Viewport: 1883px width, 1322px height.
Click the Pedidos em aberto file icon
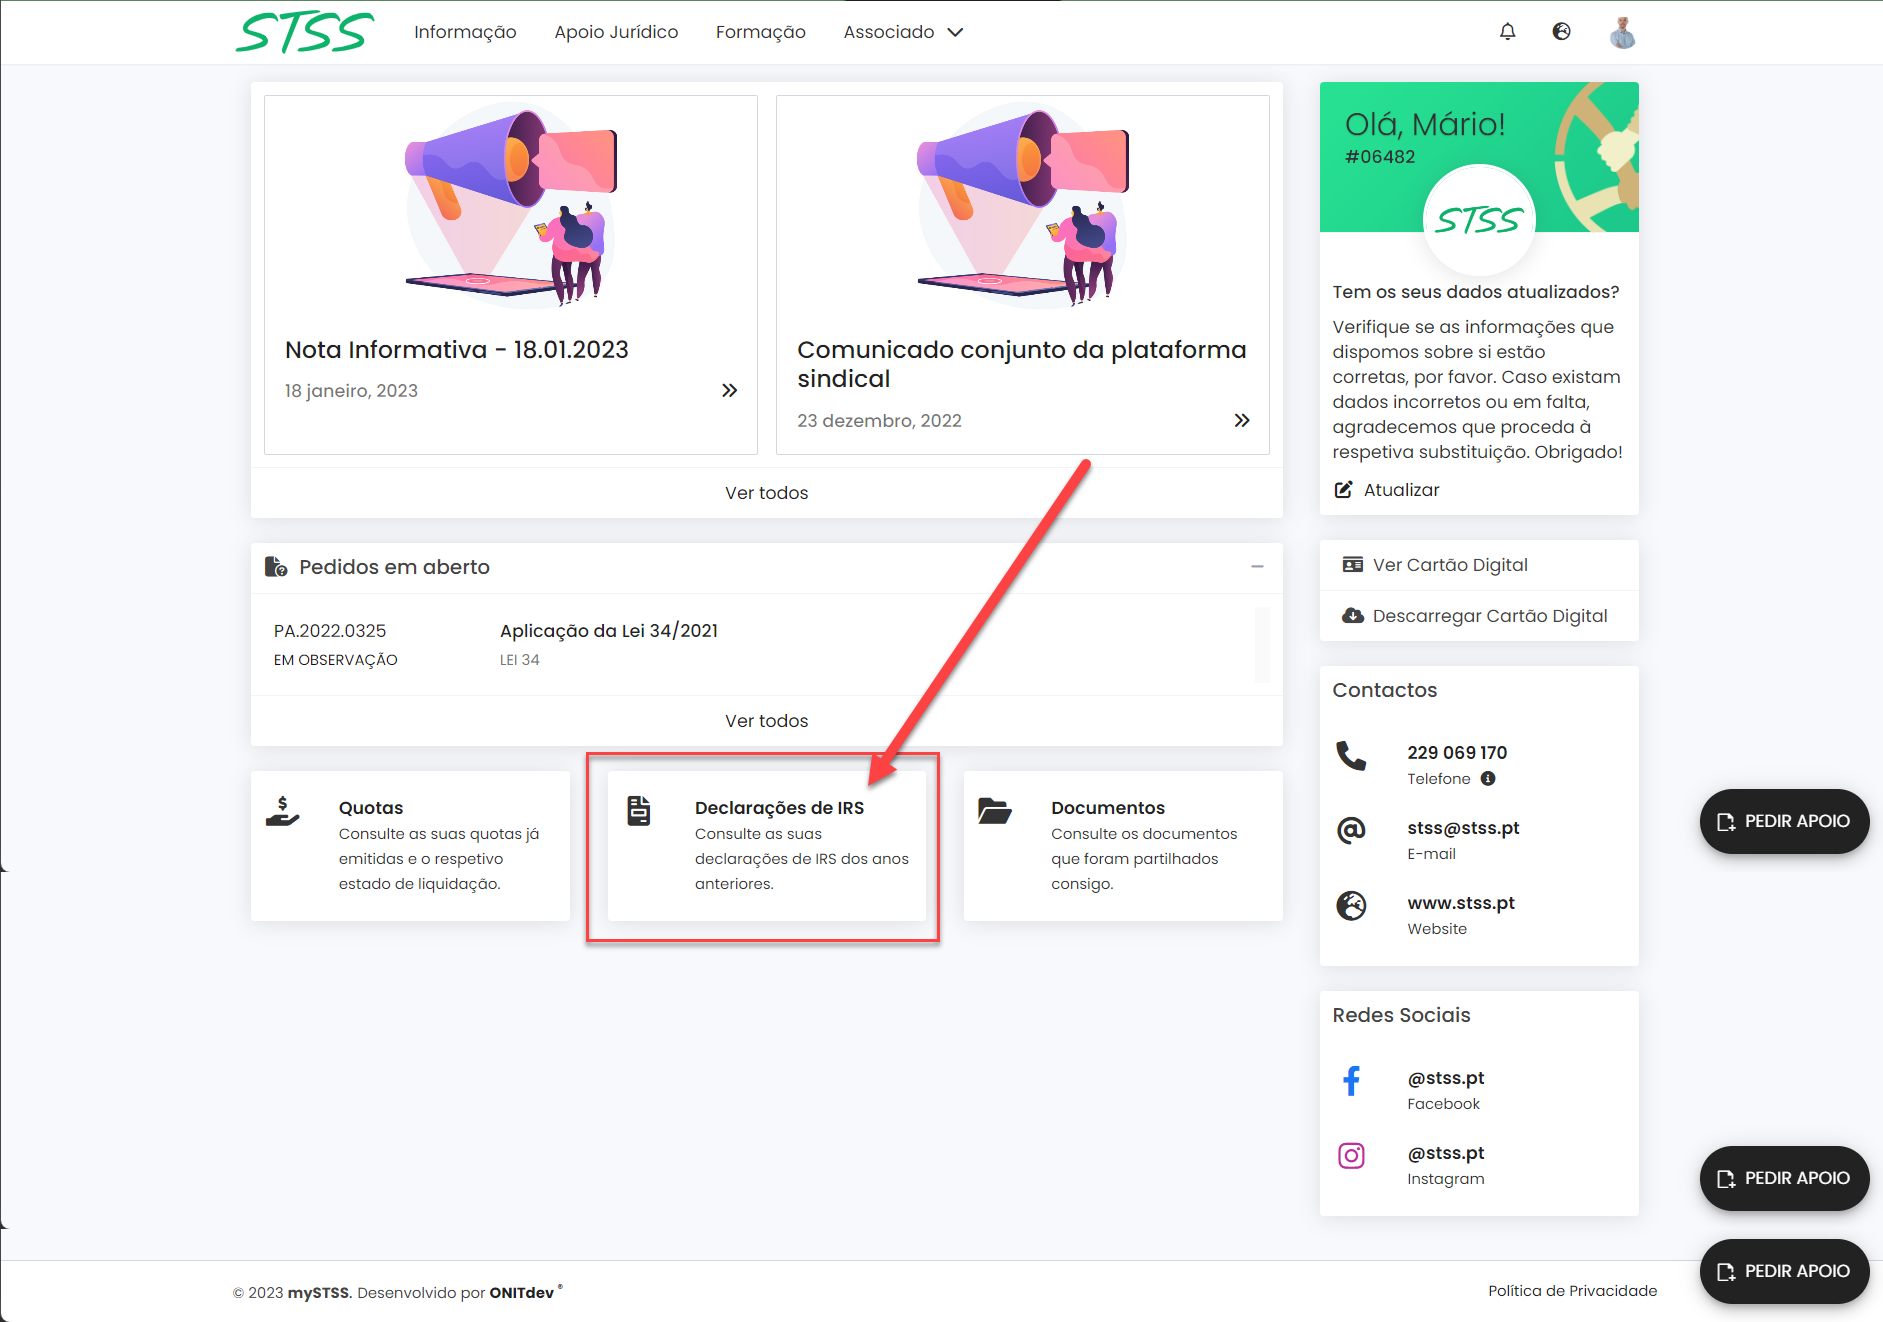(x=275, y=567)
